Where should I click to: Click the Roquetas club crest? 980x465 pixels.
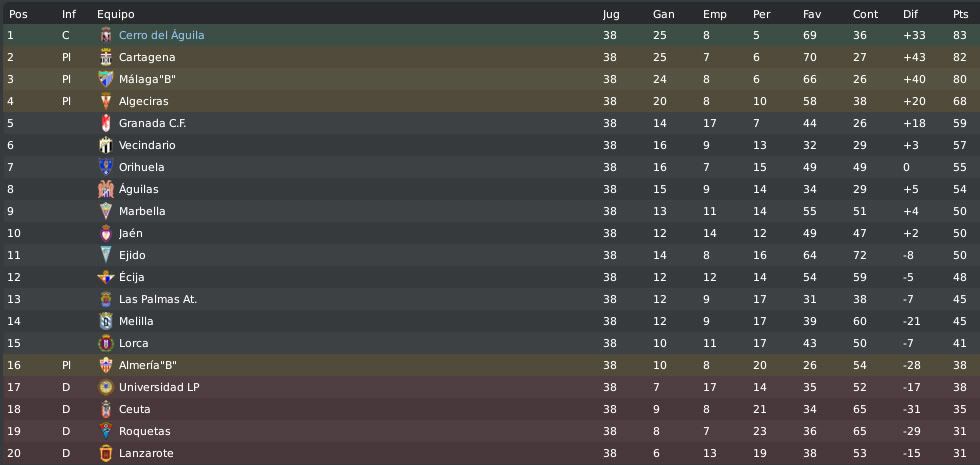click(x=106, y=431)
